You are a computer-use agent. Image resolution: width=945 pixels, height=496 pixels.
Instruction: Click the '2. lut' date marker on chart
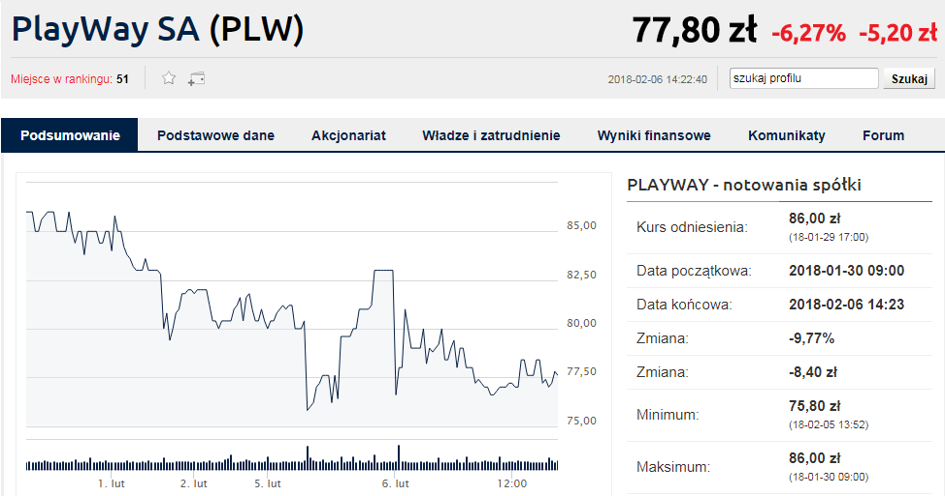point(193,483)
